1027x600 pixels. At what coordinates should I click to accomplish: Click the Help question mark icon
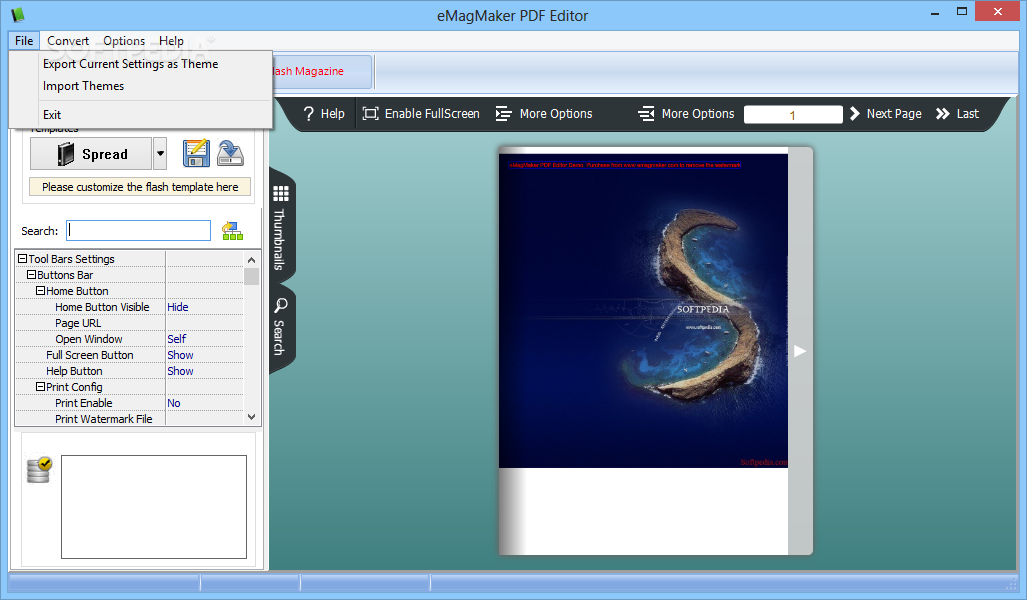(308, 114)
